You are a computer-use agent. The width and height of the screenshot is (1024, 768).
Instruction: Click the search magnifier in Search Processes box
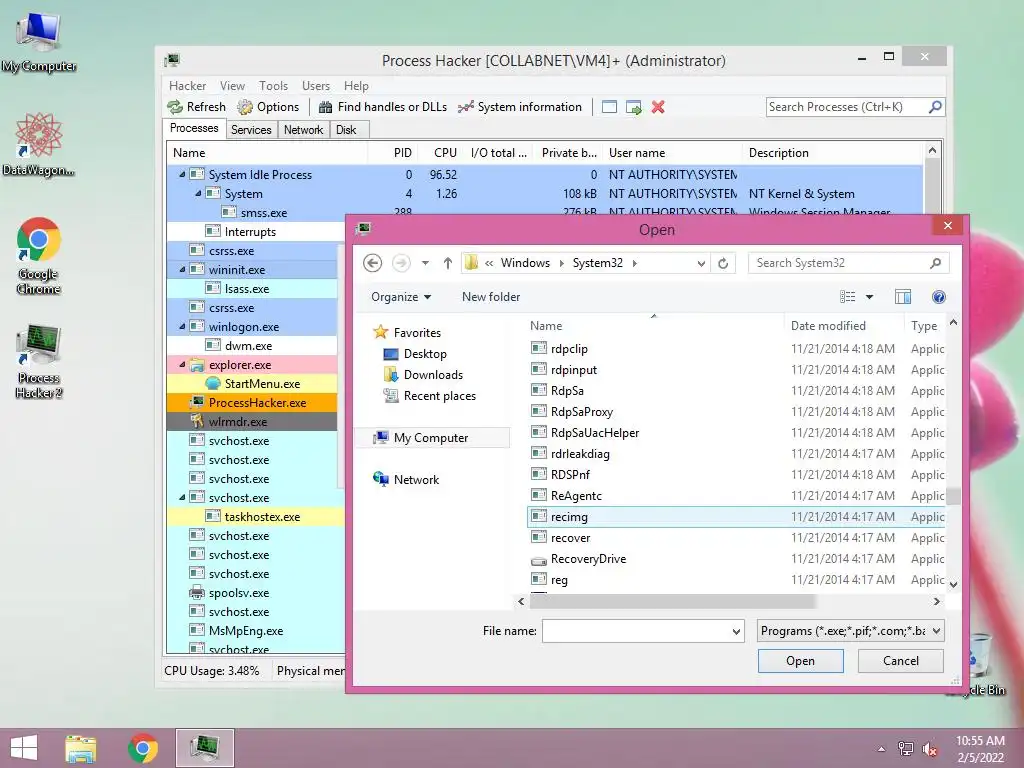[x=935, y=106]
